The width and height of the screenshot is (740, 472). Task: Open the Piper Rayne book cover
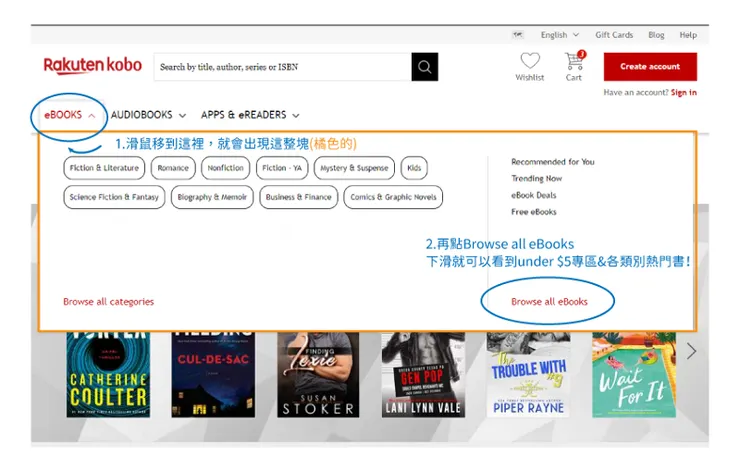click(x=528, y=375)
